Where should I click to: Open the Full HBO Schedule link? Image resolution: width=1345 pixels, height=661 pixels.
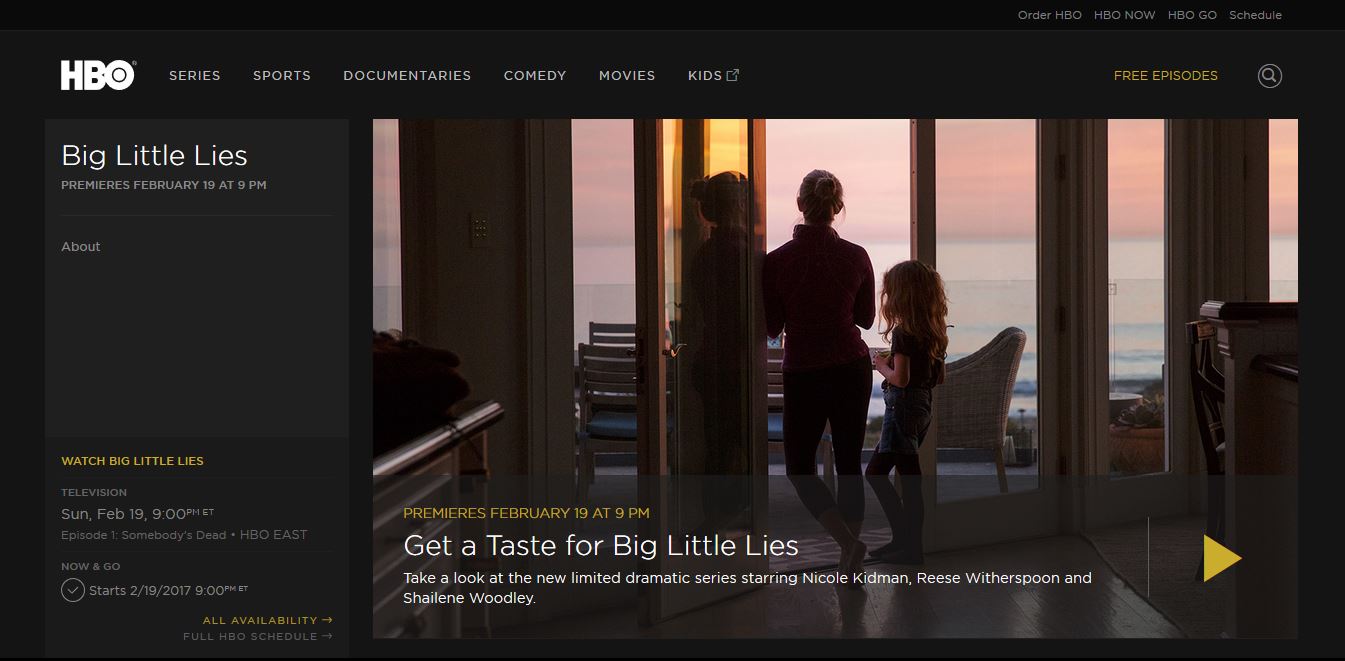click(x=257, y=636)
